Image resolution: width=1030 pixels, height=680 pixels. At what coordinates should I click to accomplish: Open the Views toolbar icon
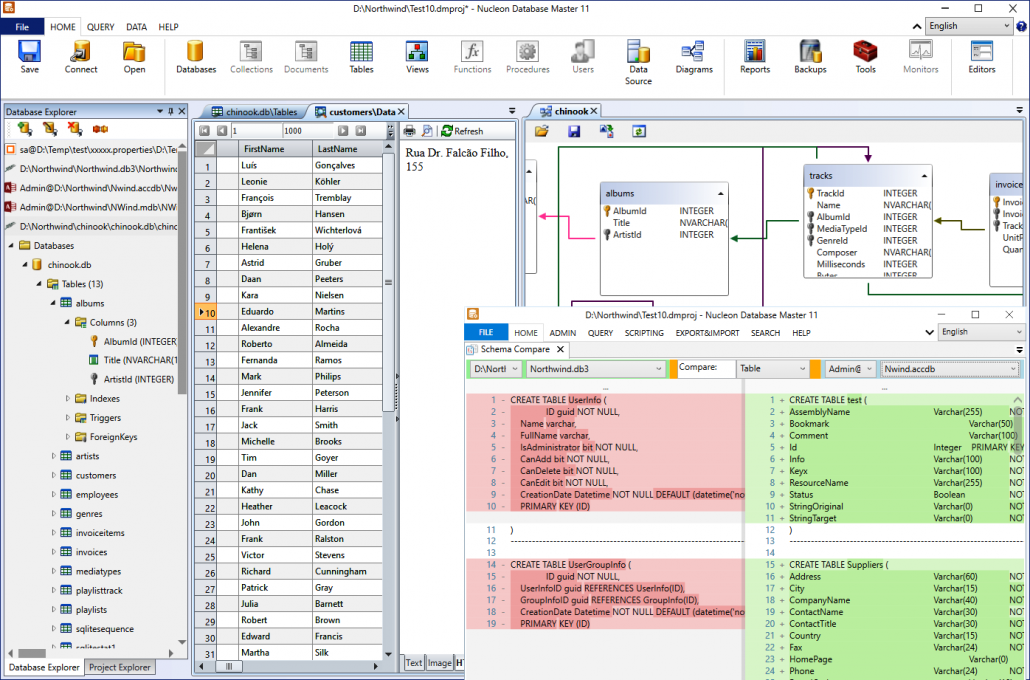tap(416, 57)
